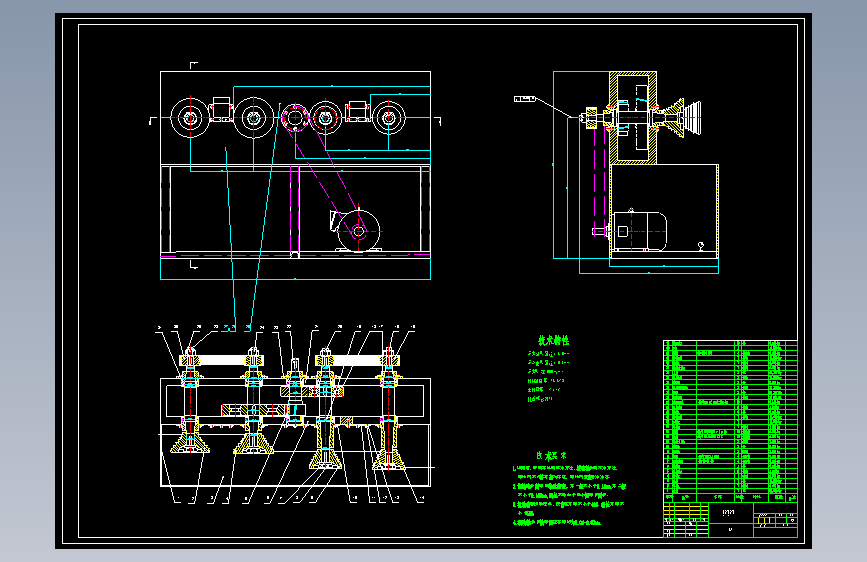Click the leader label box left of side view
The width and height of the screenshot is (867, 562).
[x=525, y=99]
